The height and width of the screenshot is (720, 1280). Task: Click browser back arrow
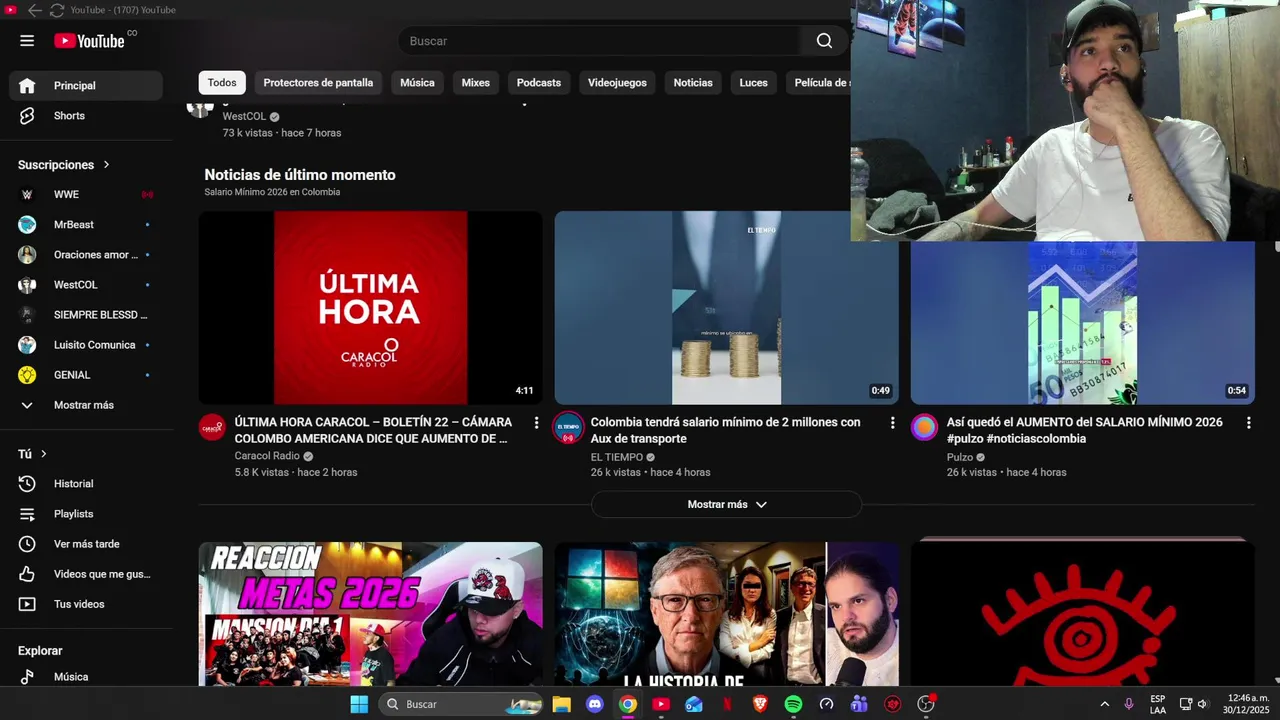35,10
